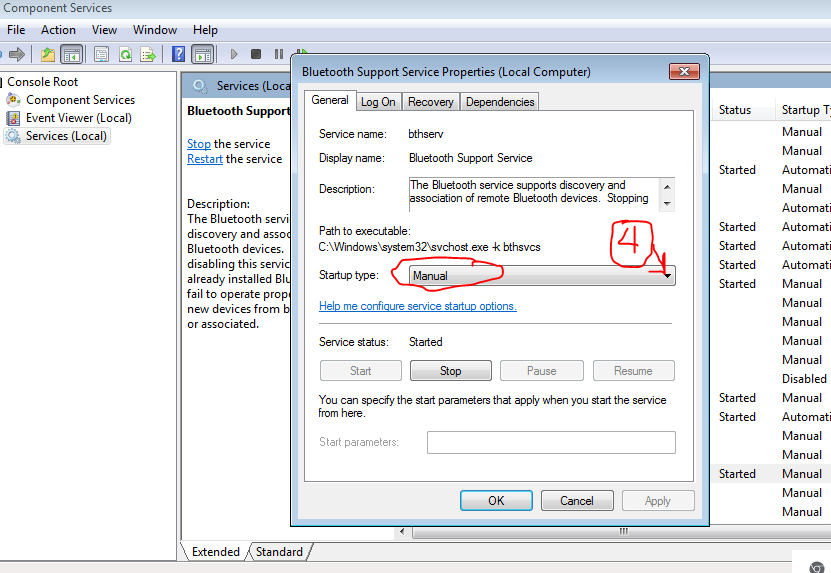Click the path text C:\Windows\system32\svchost.exe

403,247
